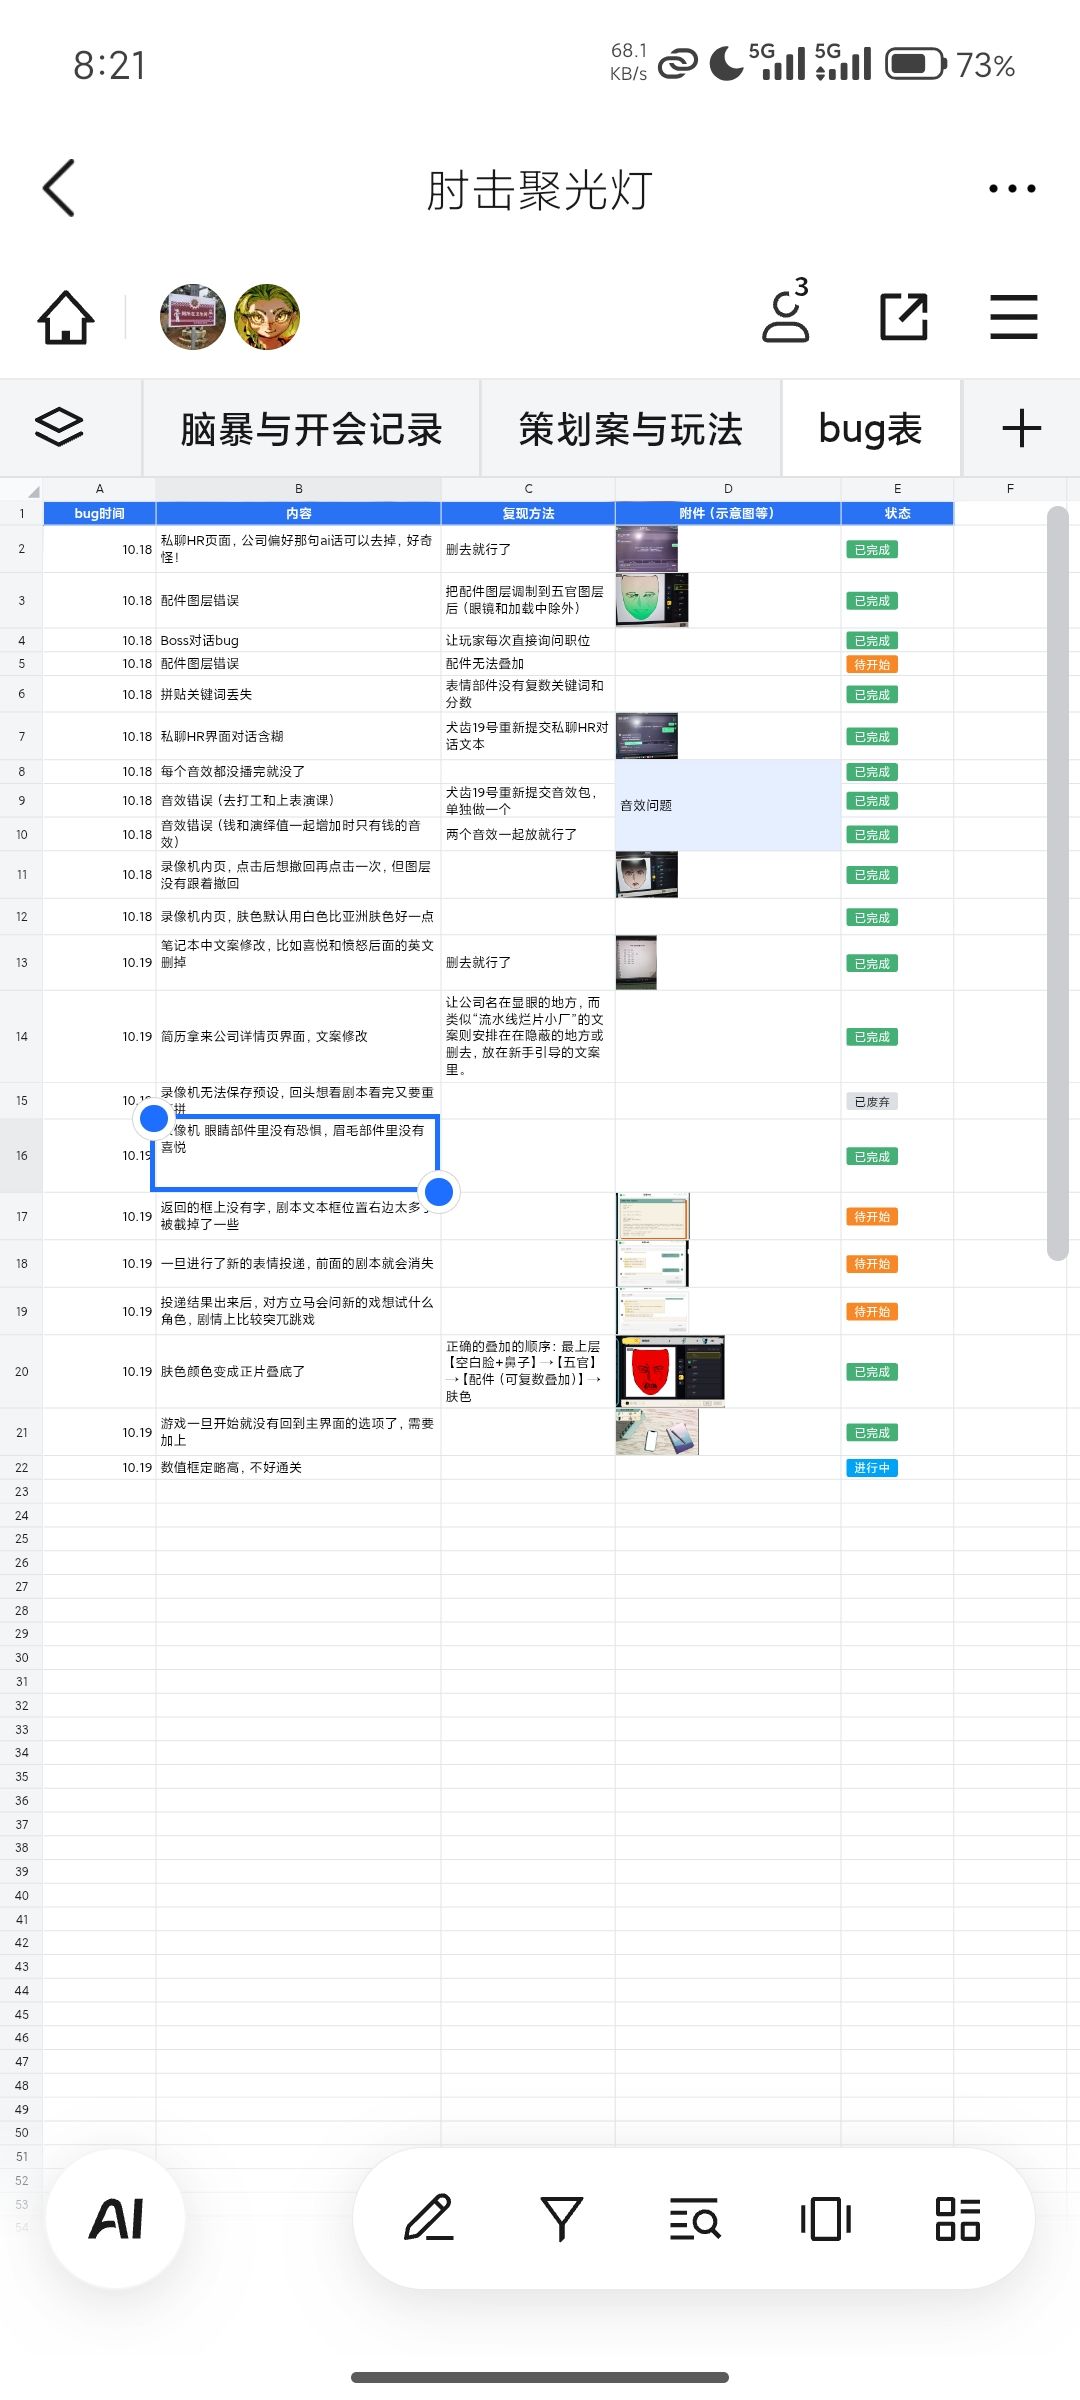The width and height of the screenshot is (1080, 2400).
Task: Tap the bottom-right blue selection handle
Action: [439, 1191]
